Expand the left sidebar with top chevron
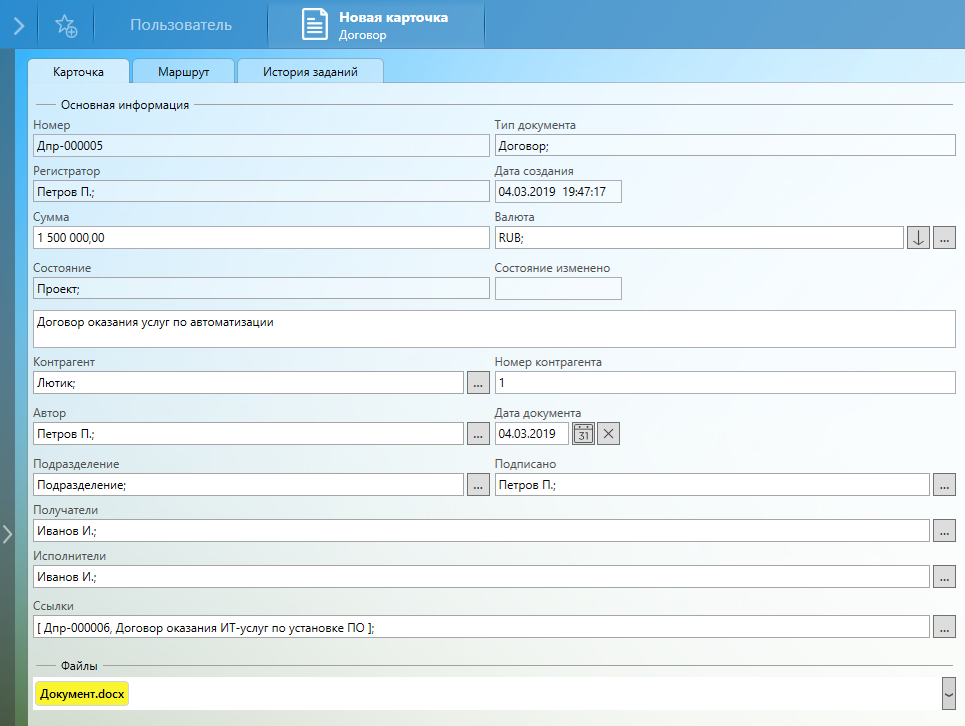This screenshot has height=726, width=965. pos(18,25)
